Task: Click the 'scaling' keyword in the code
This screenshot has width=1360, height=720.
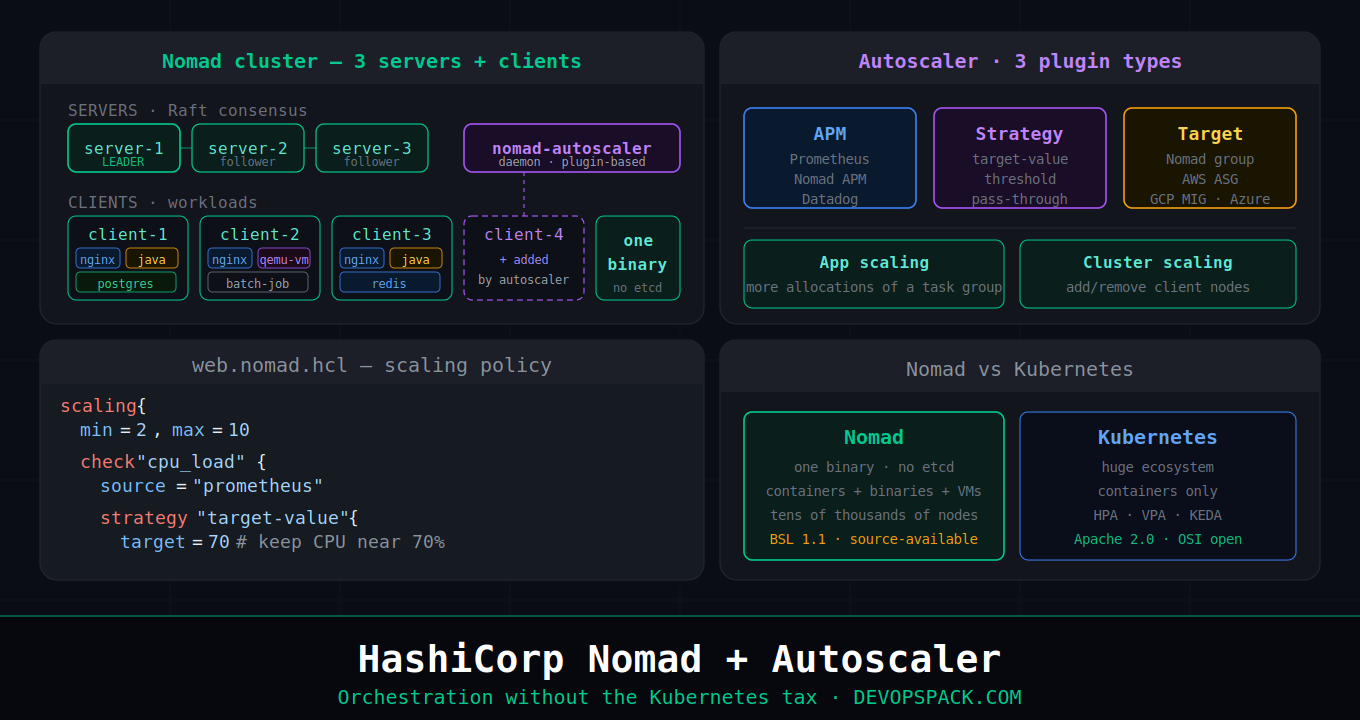Action: coord(98,406)
